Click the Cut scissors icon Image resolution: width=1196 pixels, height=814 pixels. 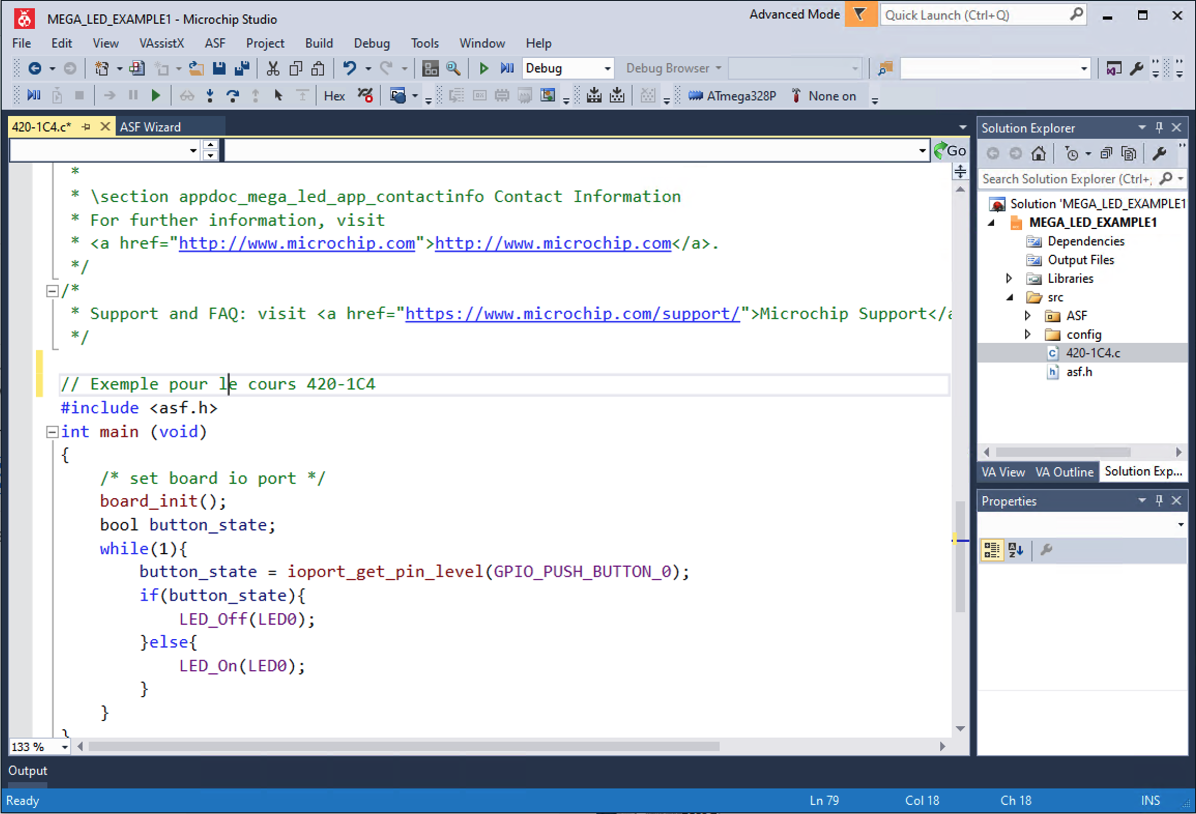tap(272, 69)
